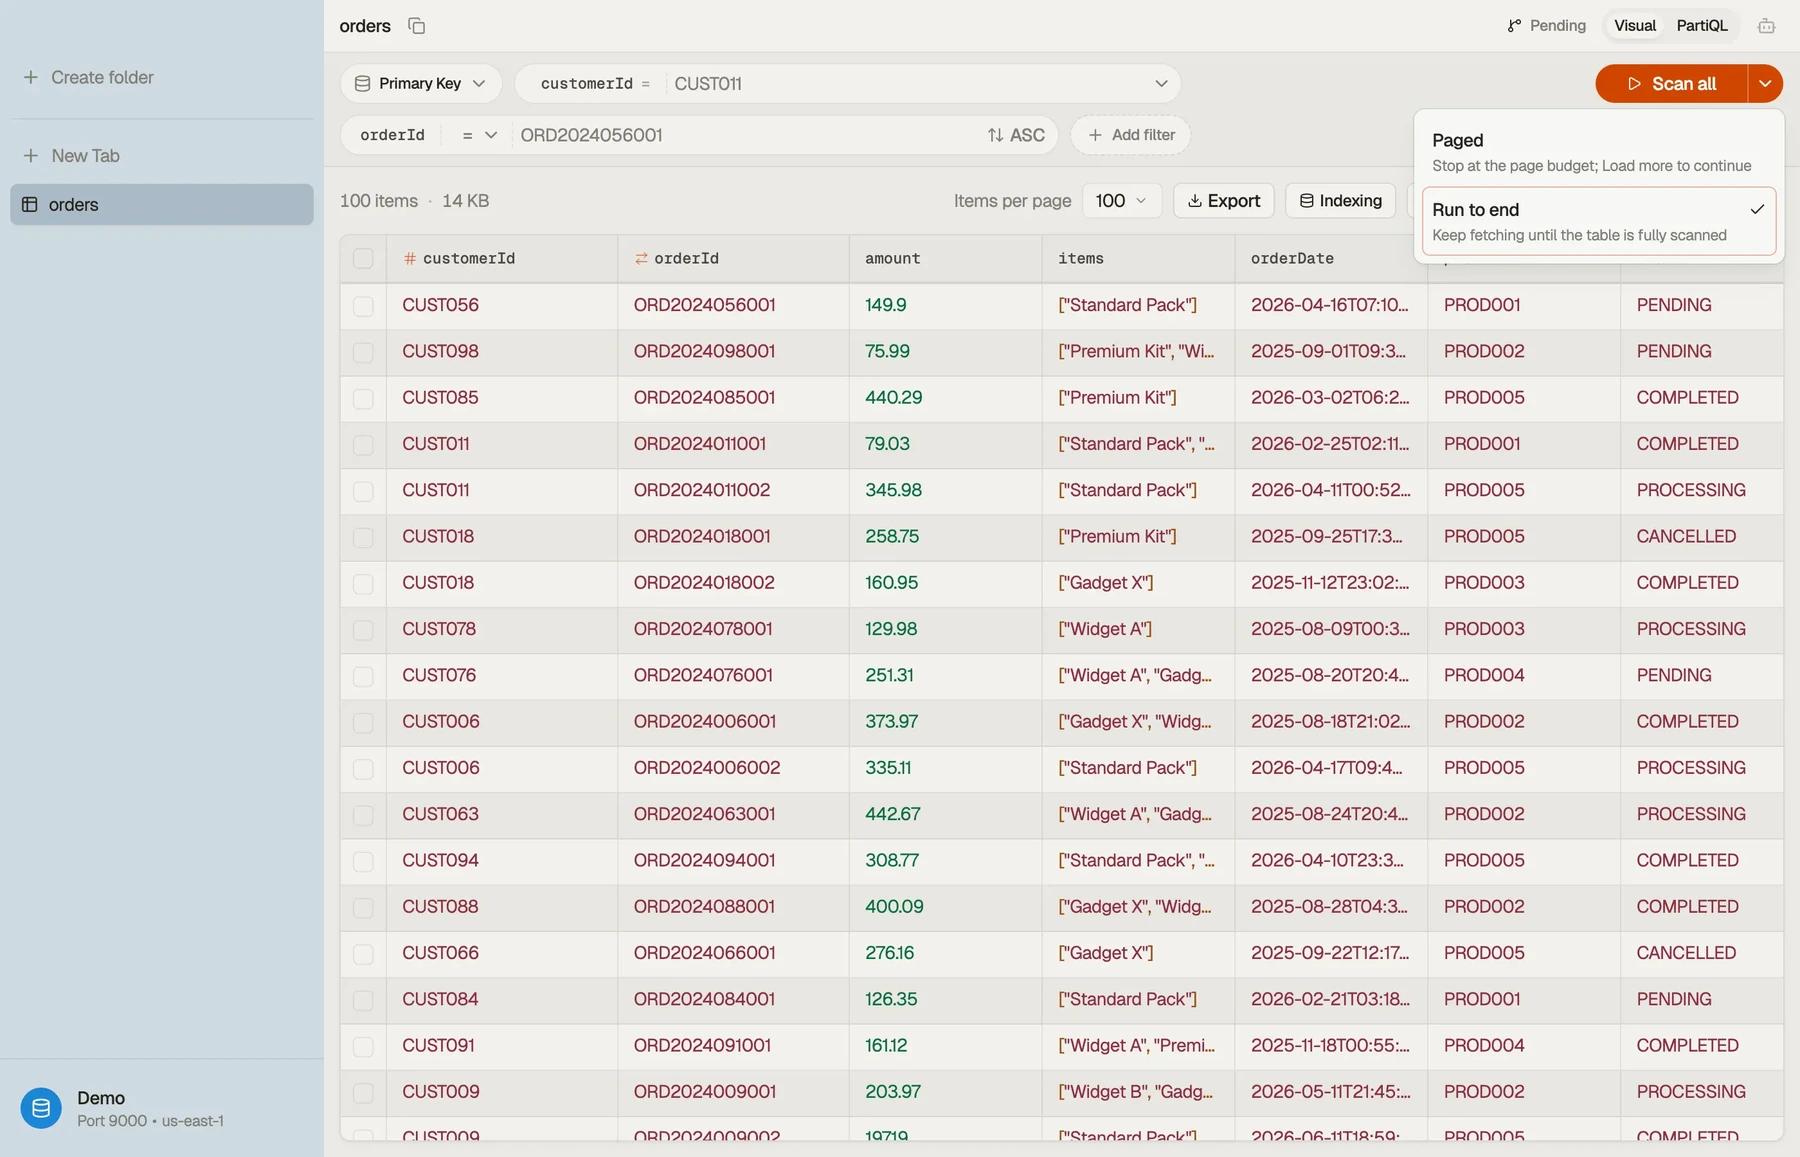The image size is (1800, 1157).
Task: Open the Indexing button
Action: point(1340,201)
